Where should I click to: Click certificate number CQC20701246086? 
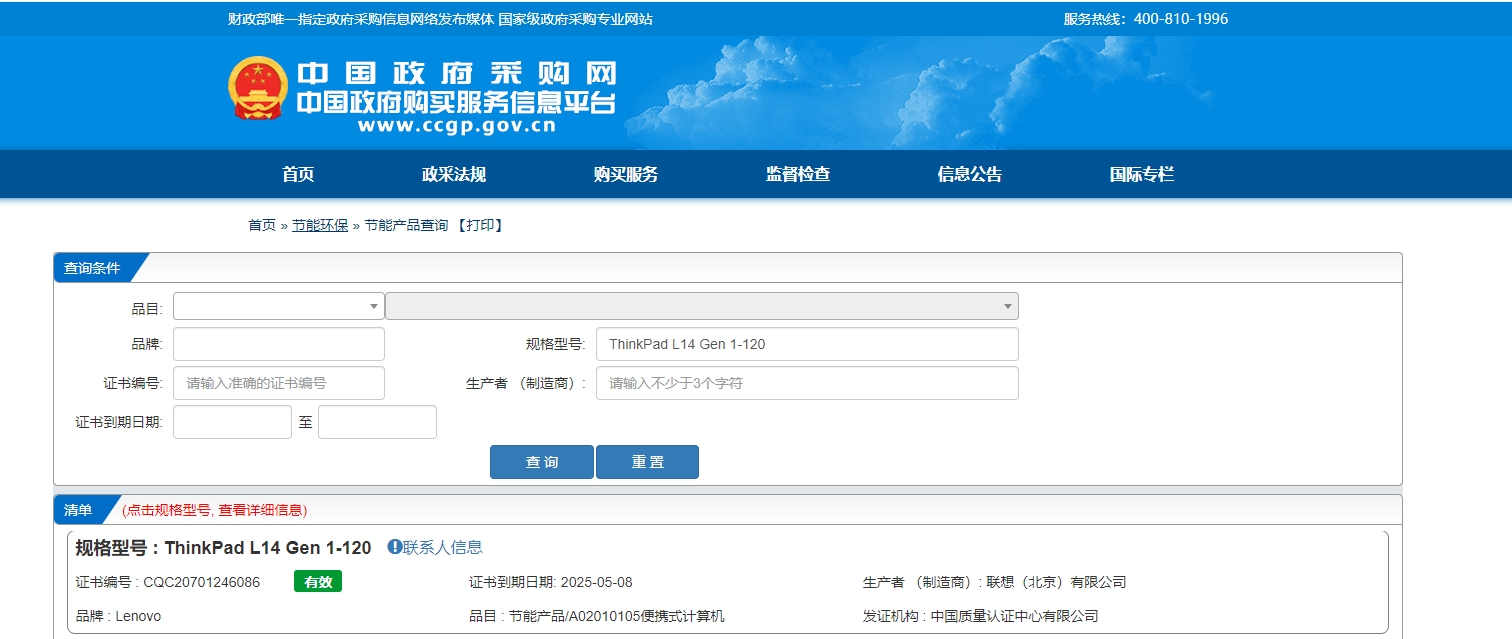[x=201, y=582]
